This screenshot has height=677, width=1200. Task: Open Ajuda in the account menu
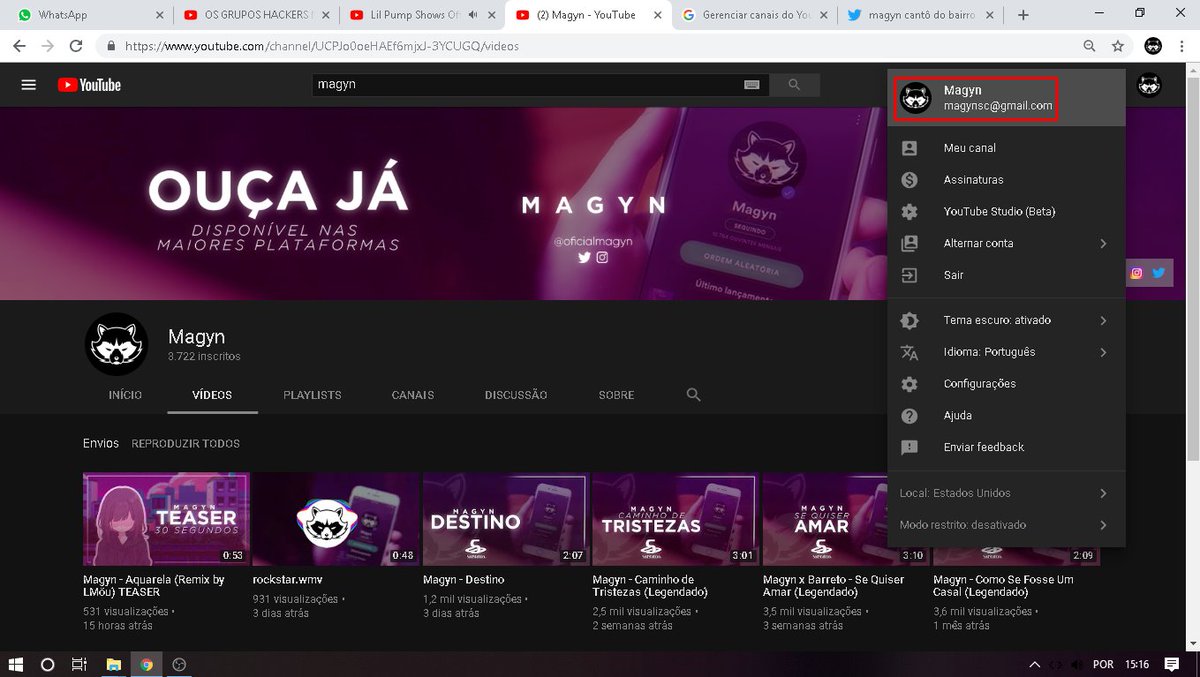click(x=1006, y=415)
